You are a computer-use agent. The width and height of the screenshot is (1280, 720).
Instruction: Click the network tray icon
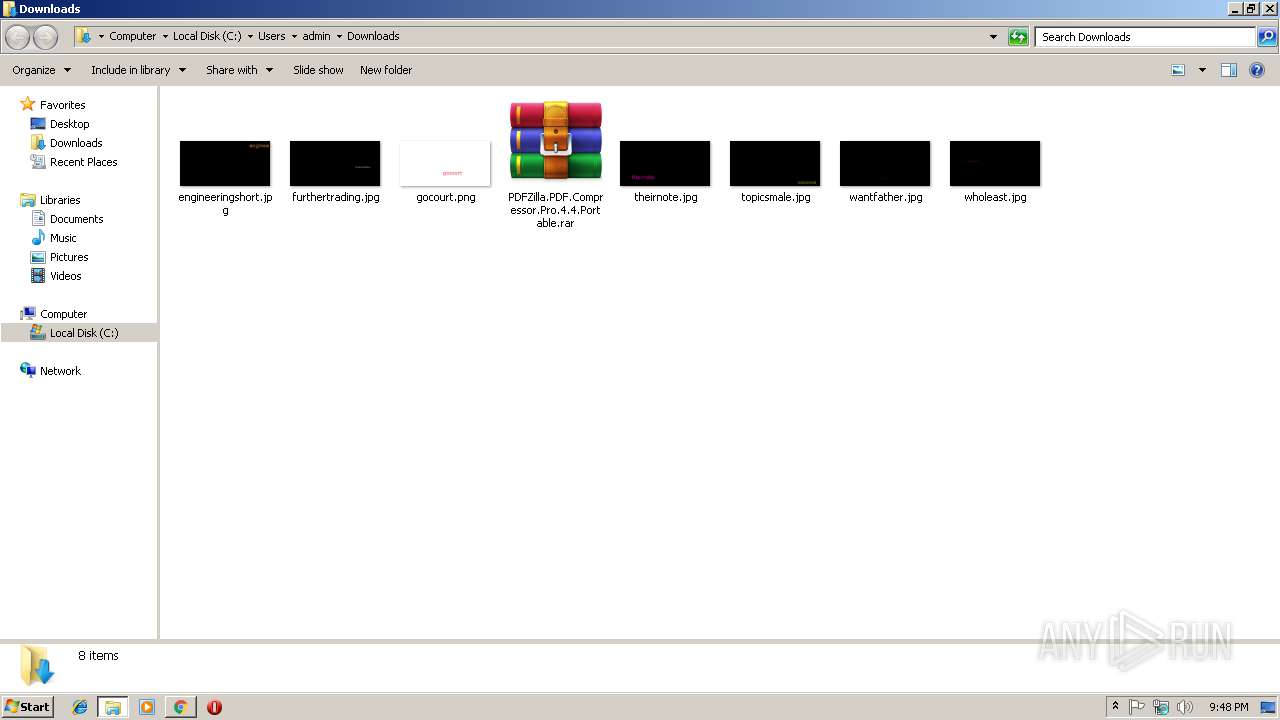(1161, 707)
